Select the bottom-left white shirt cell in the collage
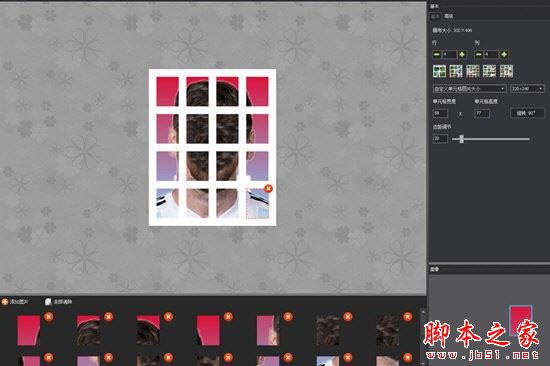550x366 pixels. point(167,203)
